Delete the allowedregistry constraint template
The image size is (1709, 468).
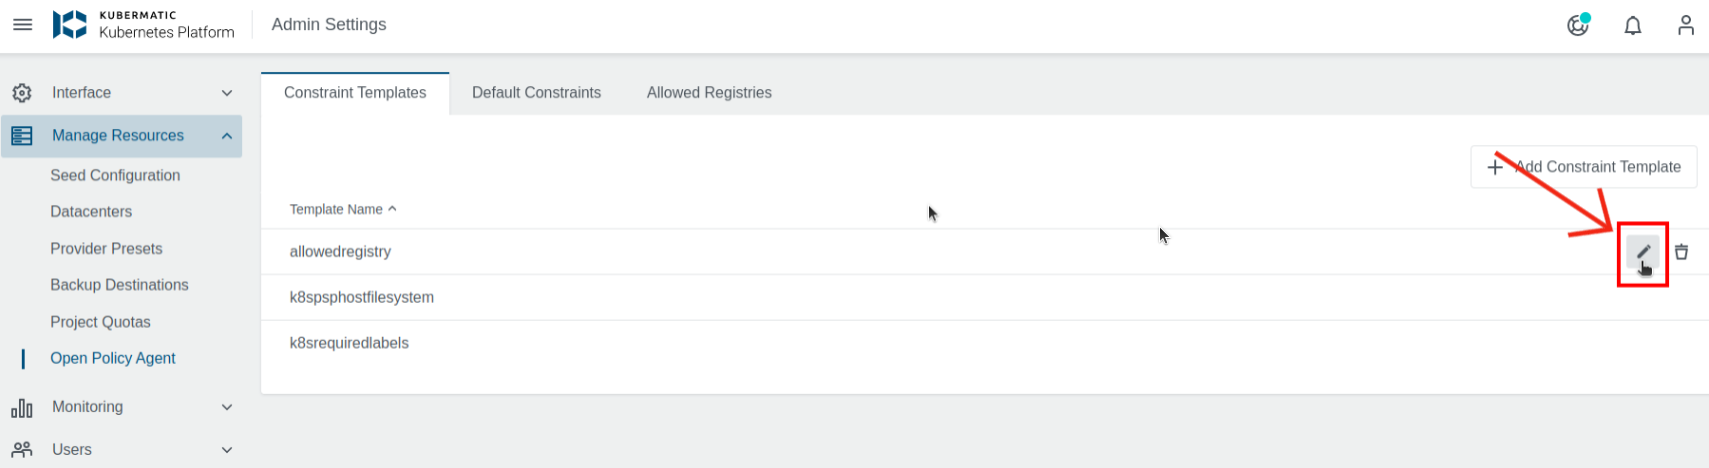[1682, 252]
